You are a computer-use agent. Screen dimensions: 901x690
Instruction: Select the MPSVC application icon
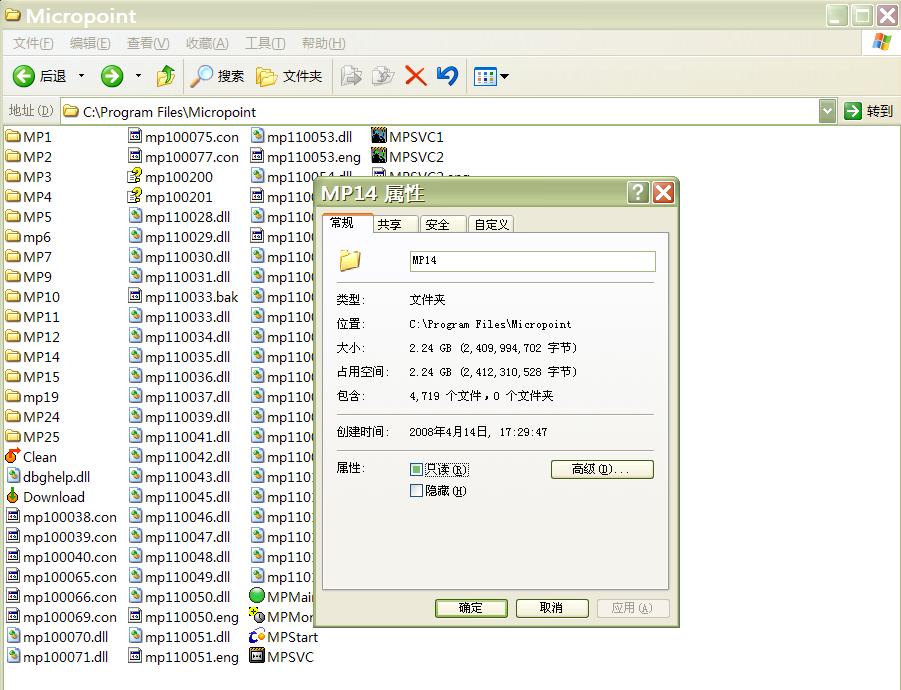click(257, 656)
